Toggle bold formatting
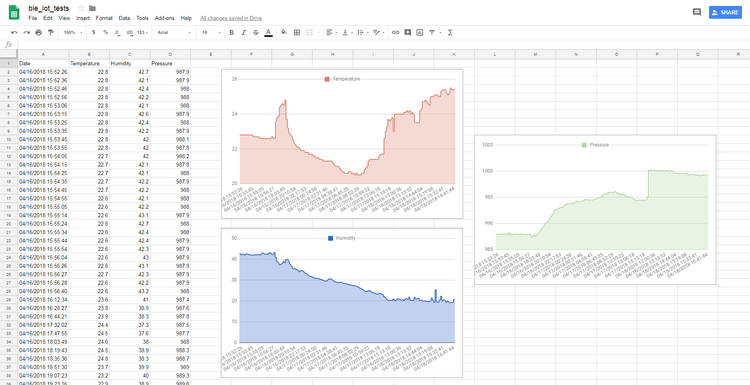This screenshot has height=385, width=750. (x=232, y=33)
